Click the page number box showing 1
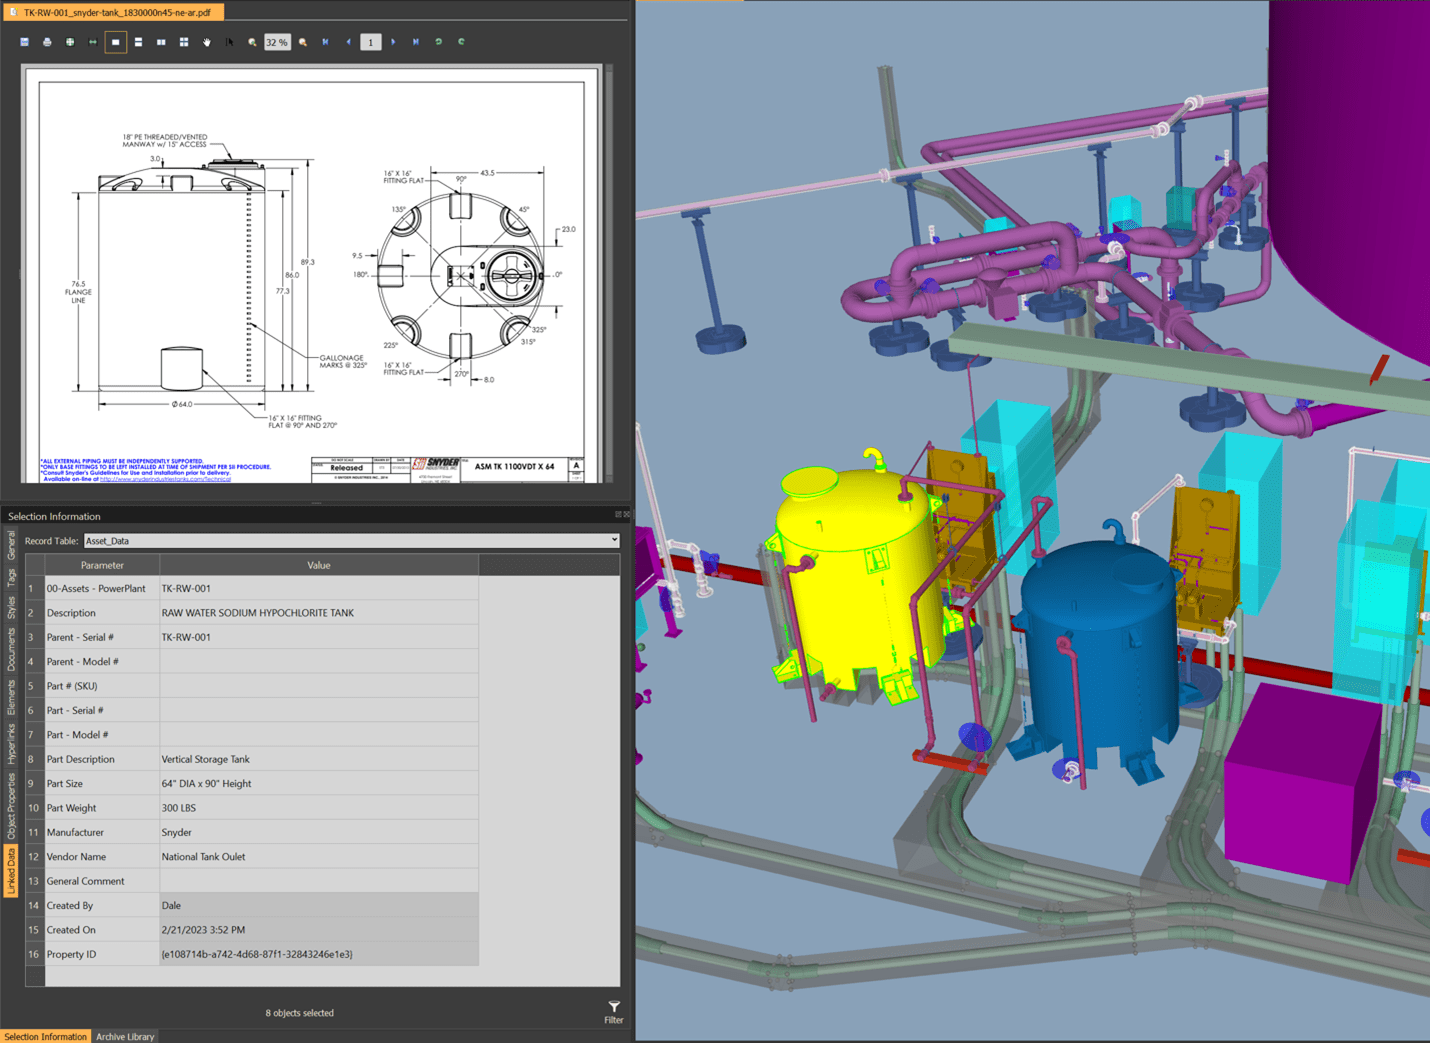This screenshot has width=1430, height=1043. click(x=371, y=42)
